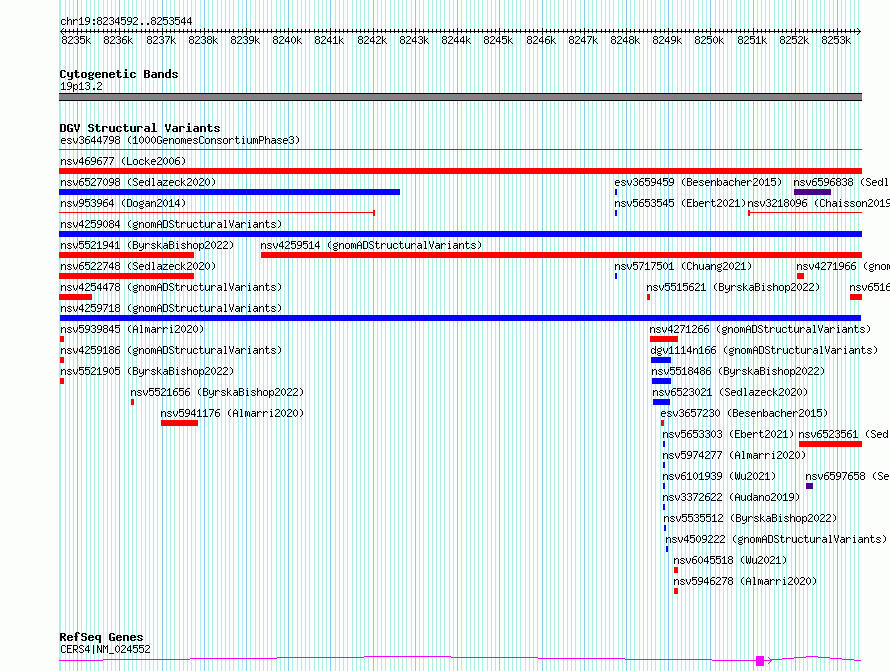890x671 pixels.
Task: Open nsv4259718 gnomAD variant label
Action: point(171,308)
